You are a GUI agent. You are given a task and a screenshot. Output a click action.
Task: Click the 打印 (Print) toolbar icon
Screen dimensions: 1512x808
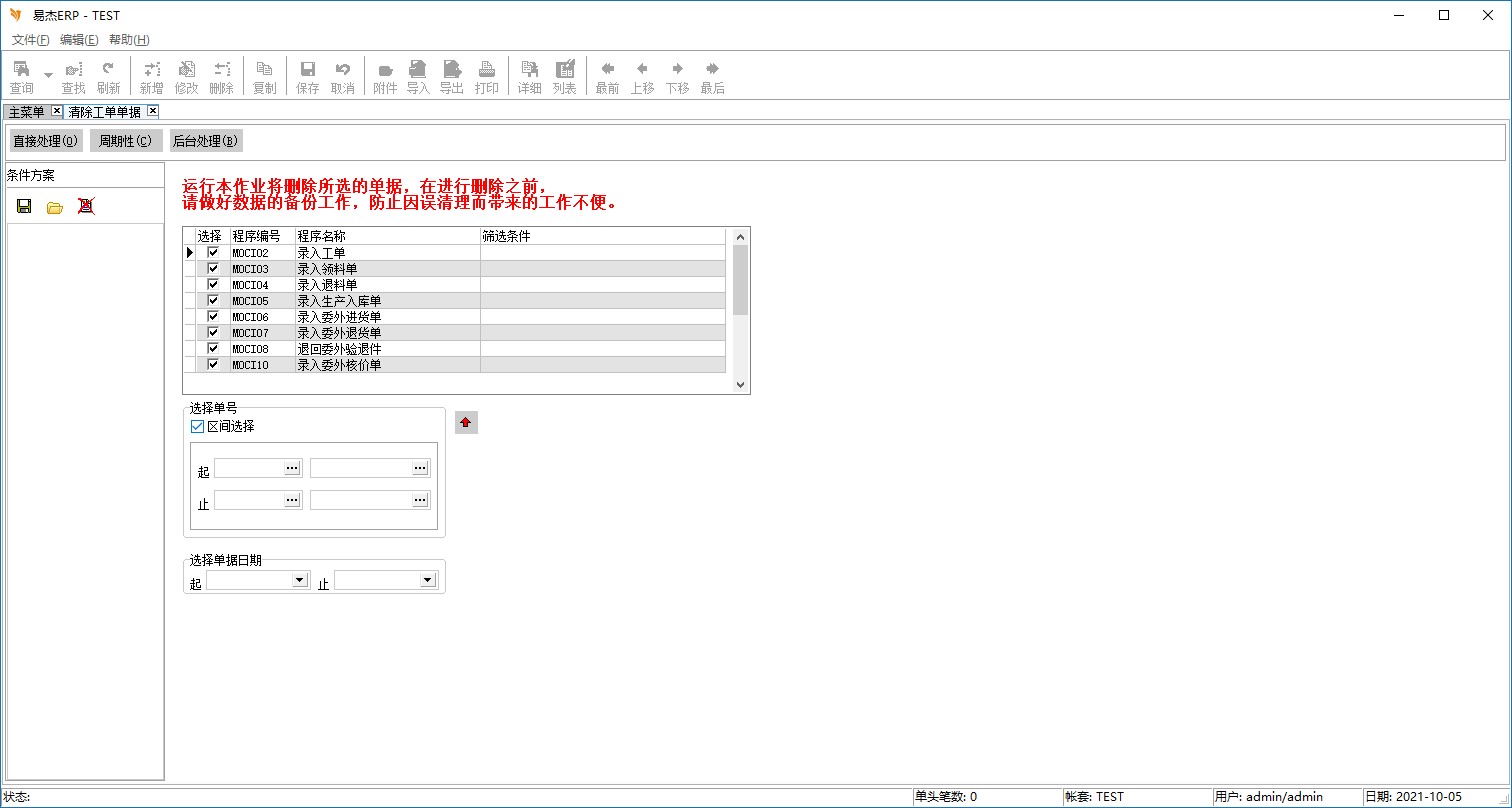[486, 76]
